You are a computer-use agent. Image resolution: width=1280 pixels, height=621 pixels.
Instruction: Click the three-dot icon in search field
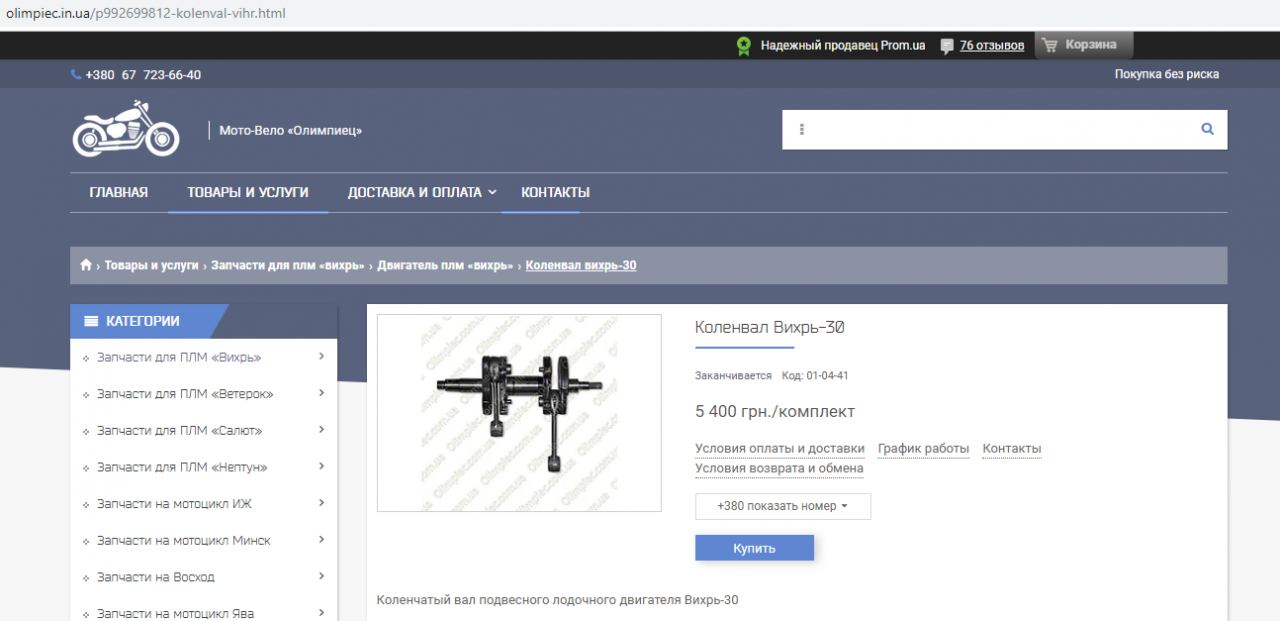click(801, 129)
